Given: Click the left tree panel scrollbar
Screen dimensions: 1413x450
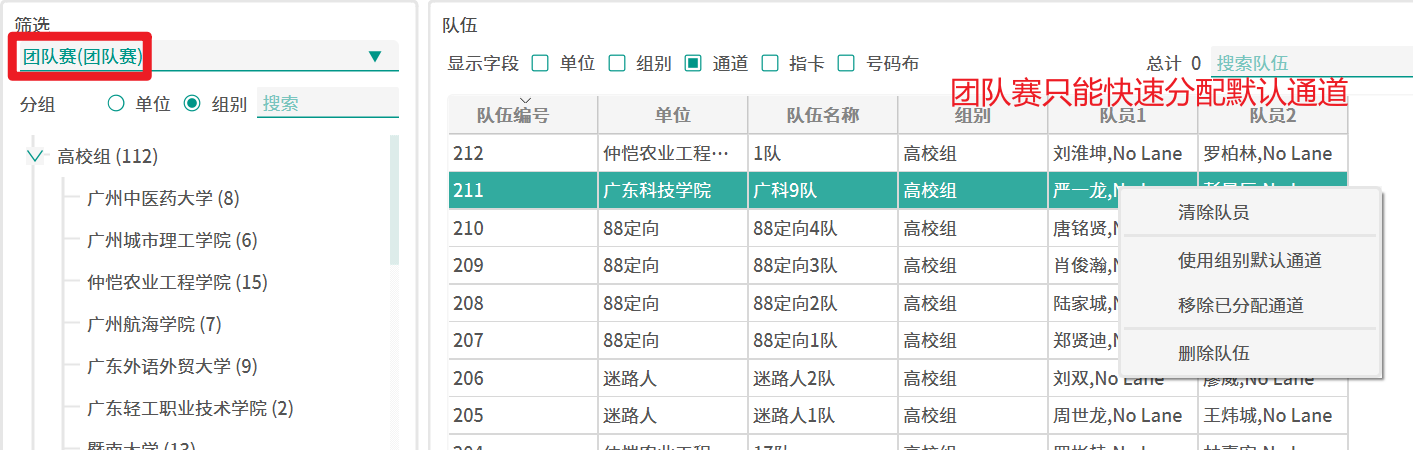Looking at the screenshot, I should pyautogui.click(x=394, y=200).
